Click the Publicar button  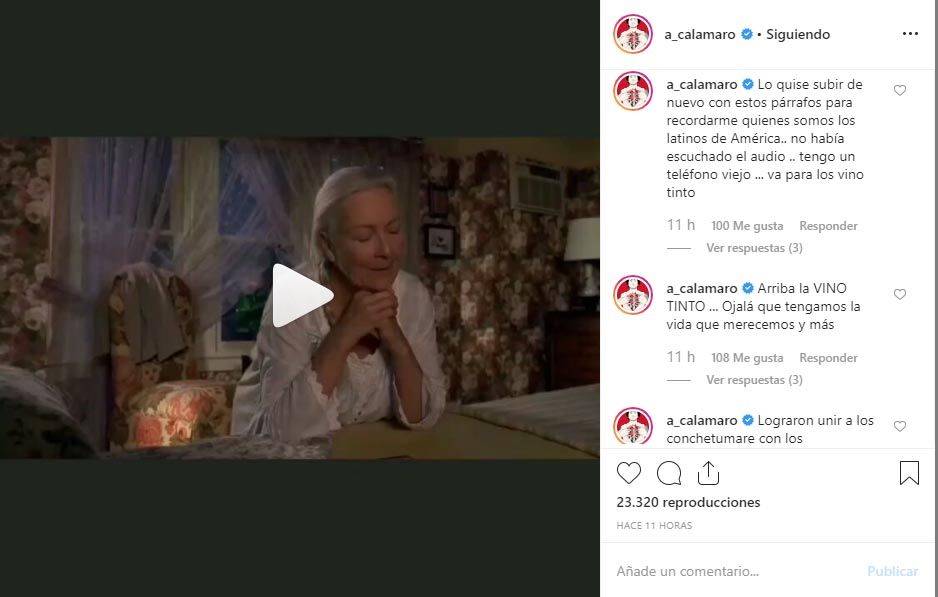pos(893,571)
